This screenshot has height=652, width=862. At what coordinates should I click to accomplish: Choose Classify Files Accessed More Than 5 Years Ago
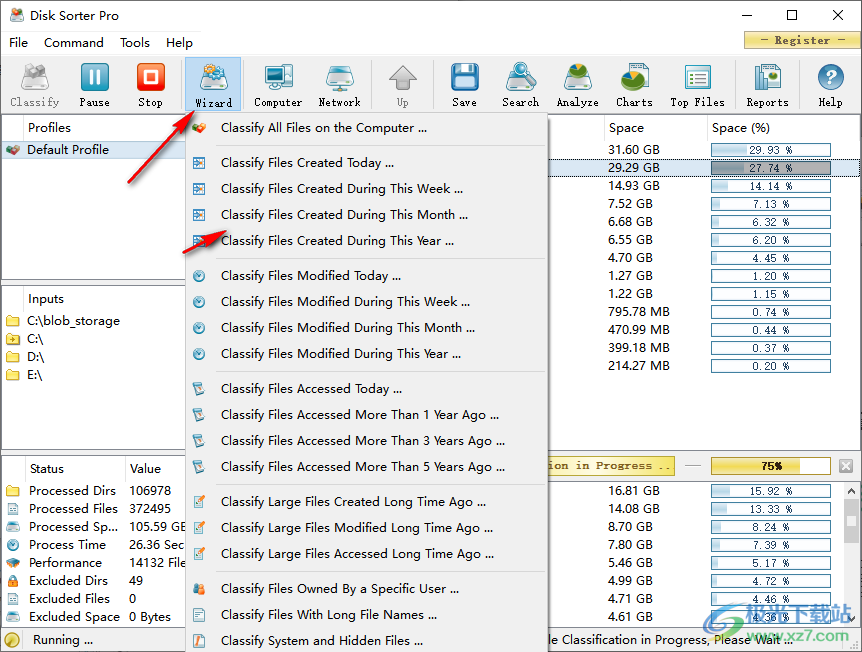pyautogui.click(x=367, y=467)
